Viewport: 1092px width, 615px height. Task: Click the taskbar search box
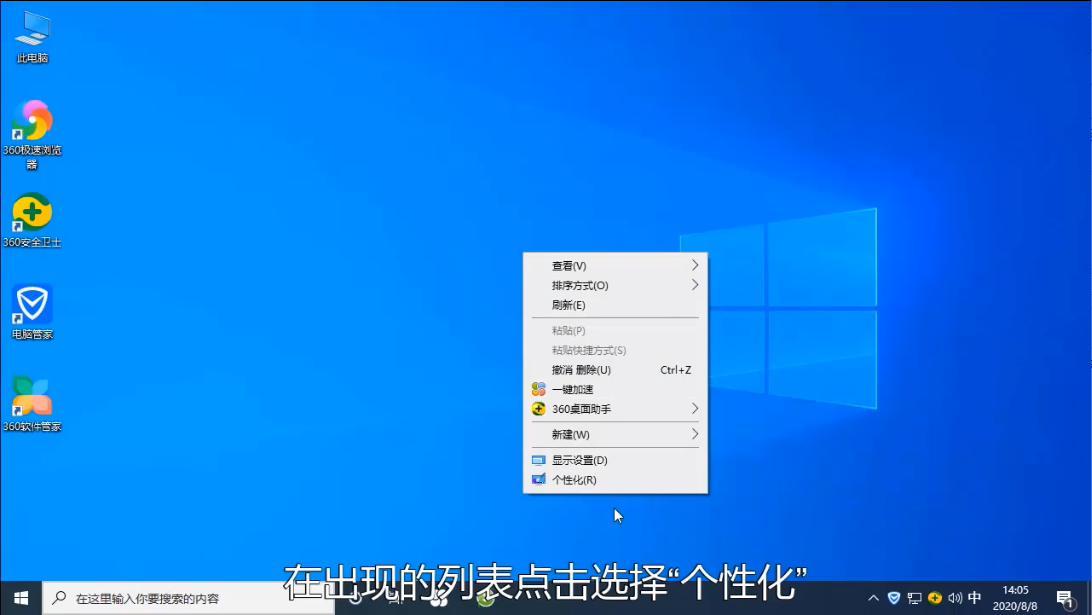tap(190, 598)
